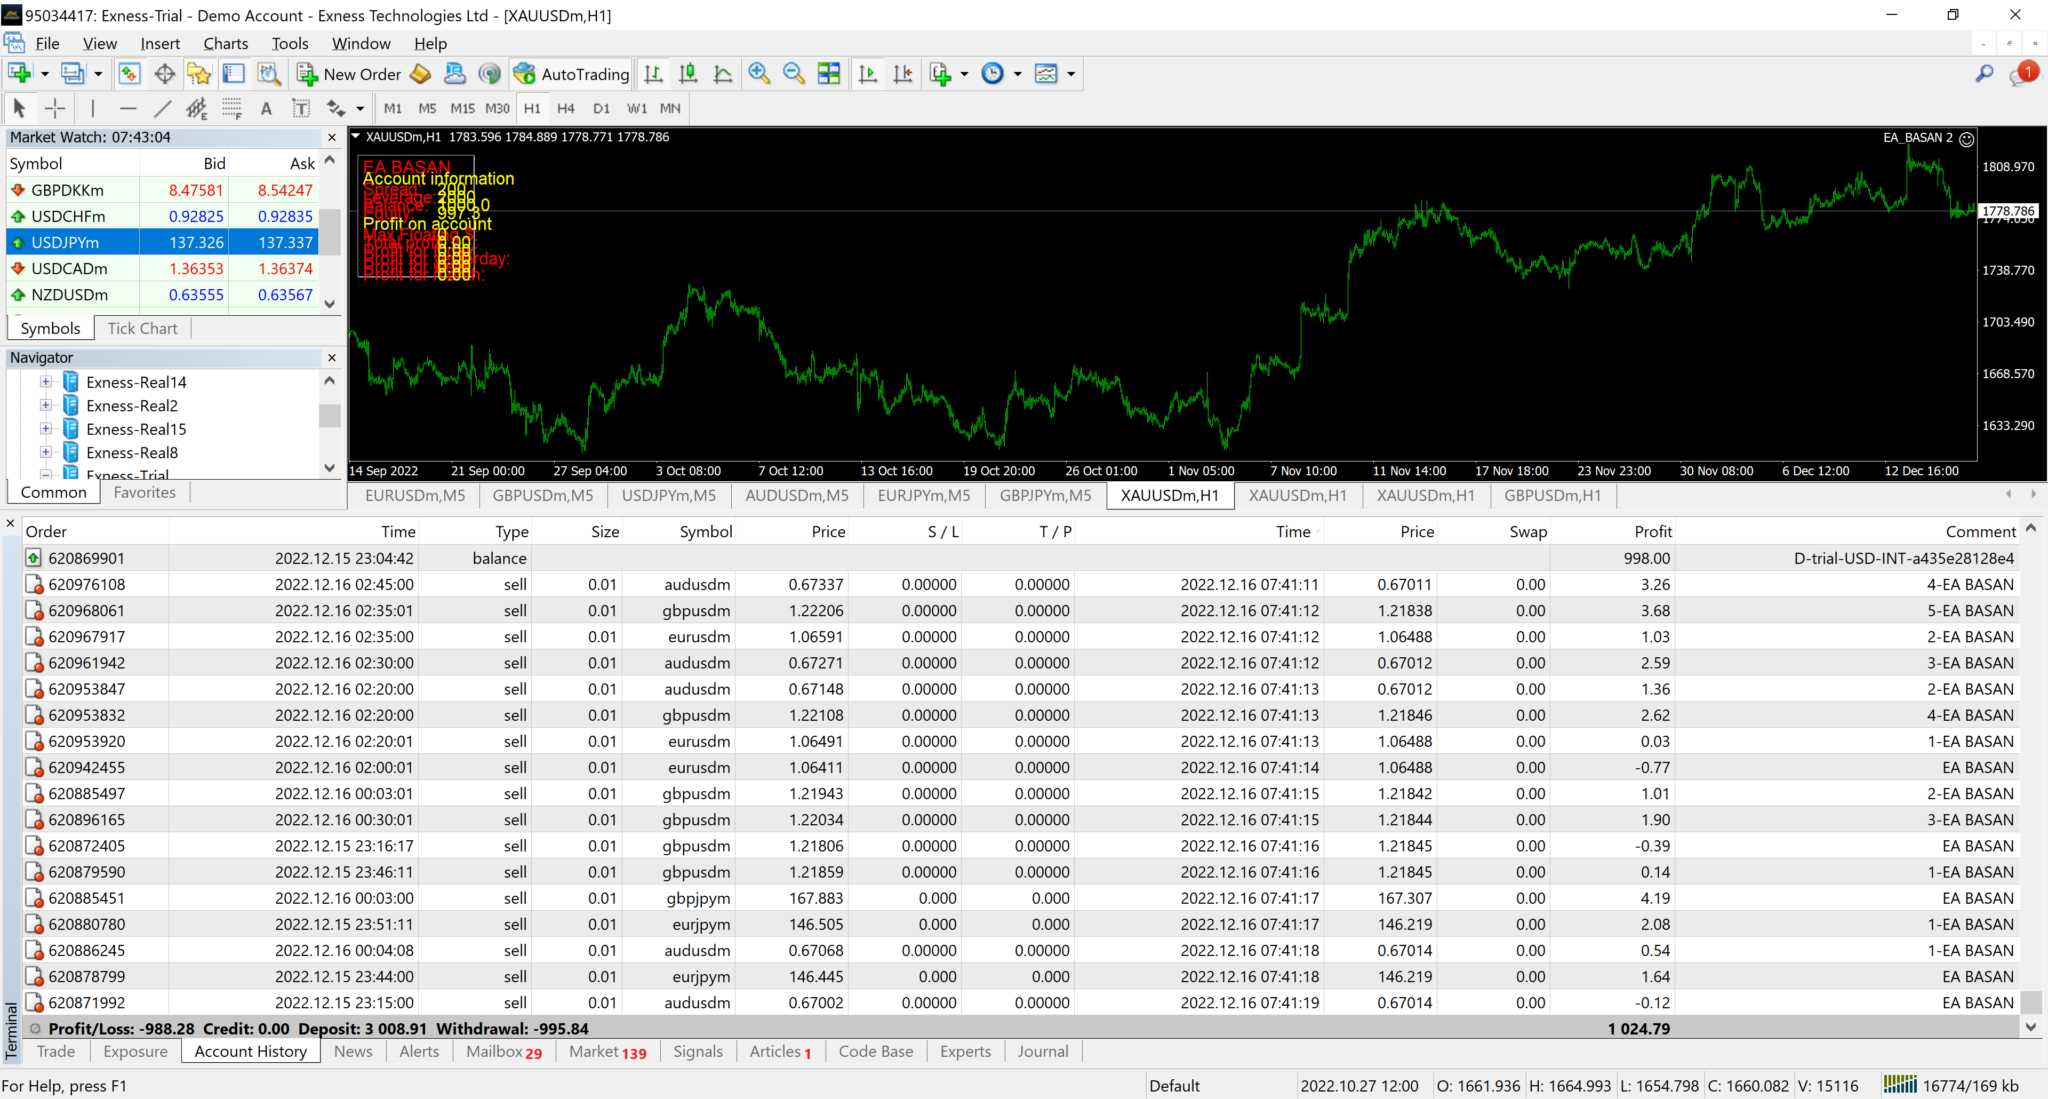This screenshot has width=2048, height=1099.
Task: Click the New Order button
Action: click(349, 74)
